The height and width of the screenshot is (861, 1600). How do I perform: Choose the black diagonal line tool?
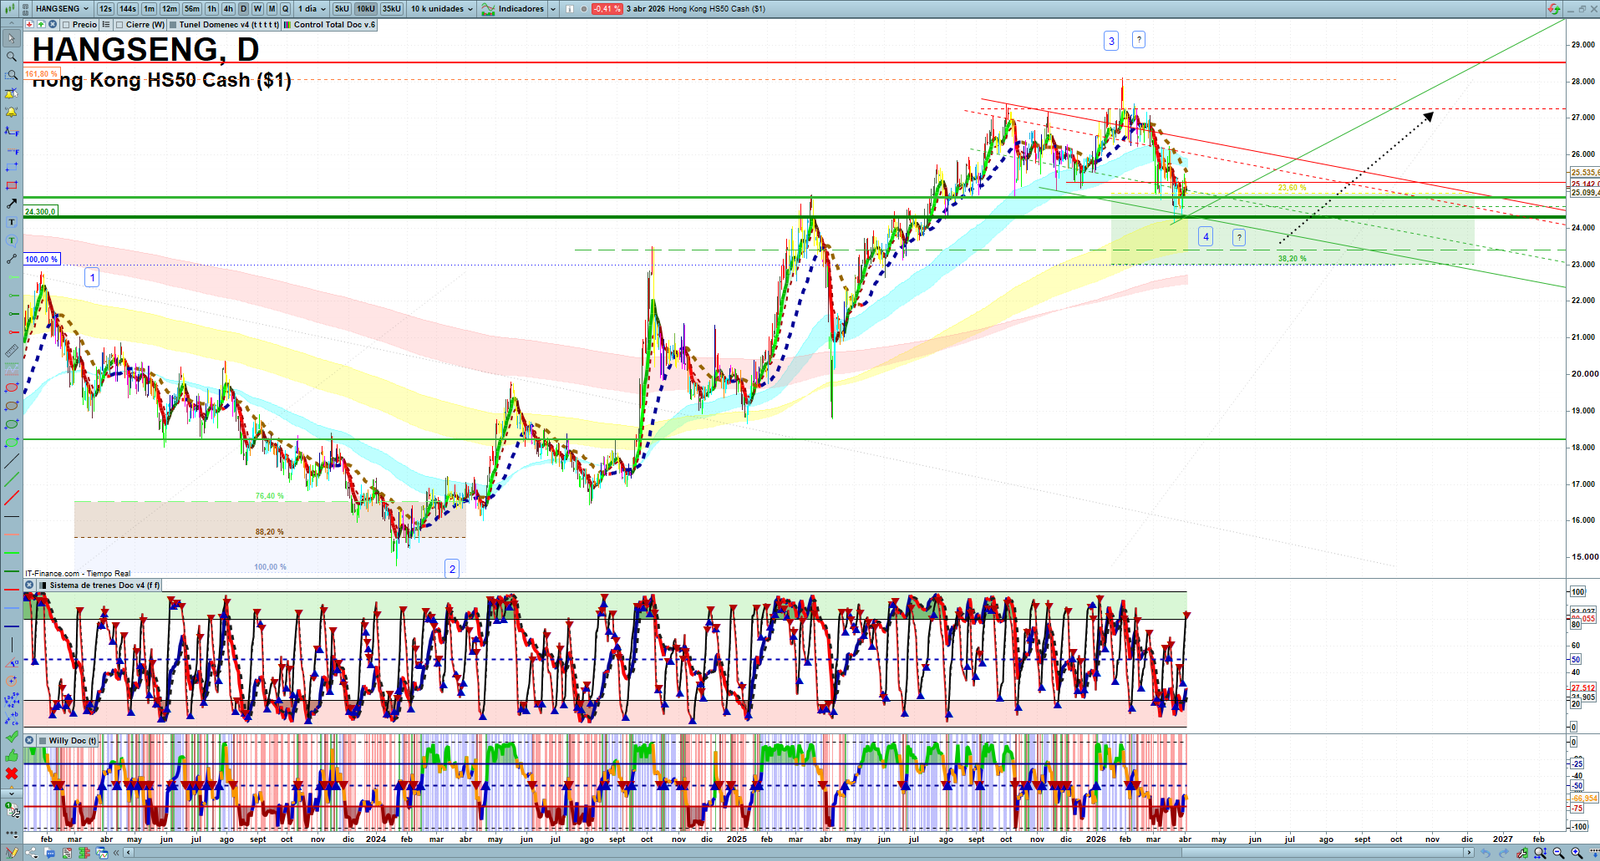[11, 461]
